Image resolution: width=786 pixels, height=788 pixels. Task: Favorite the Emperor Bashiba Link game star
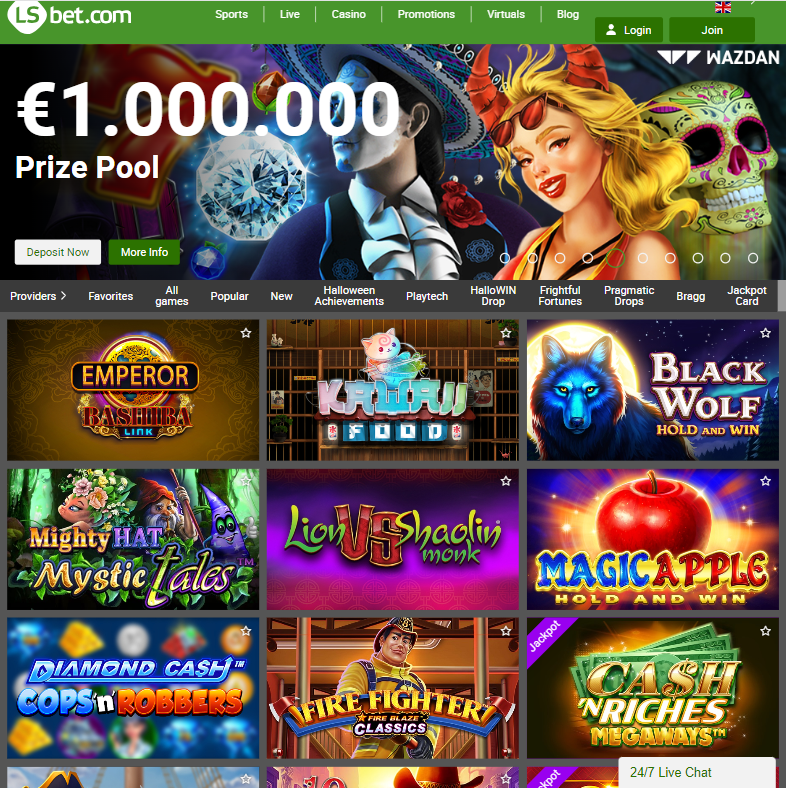(x=246, y=333)
